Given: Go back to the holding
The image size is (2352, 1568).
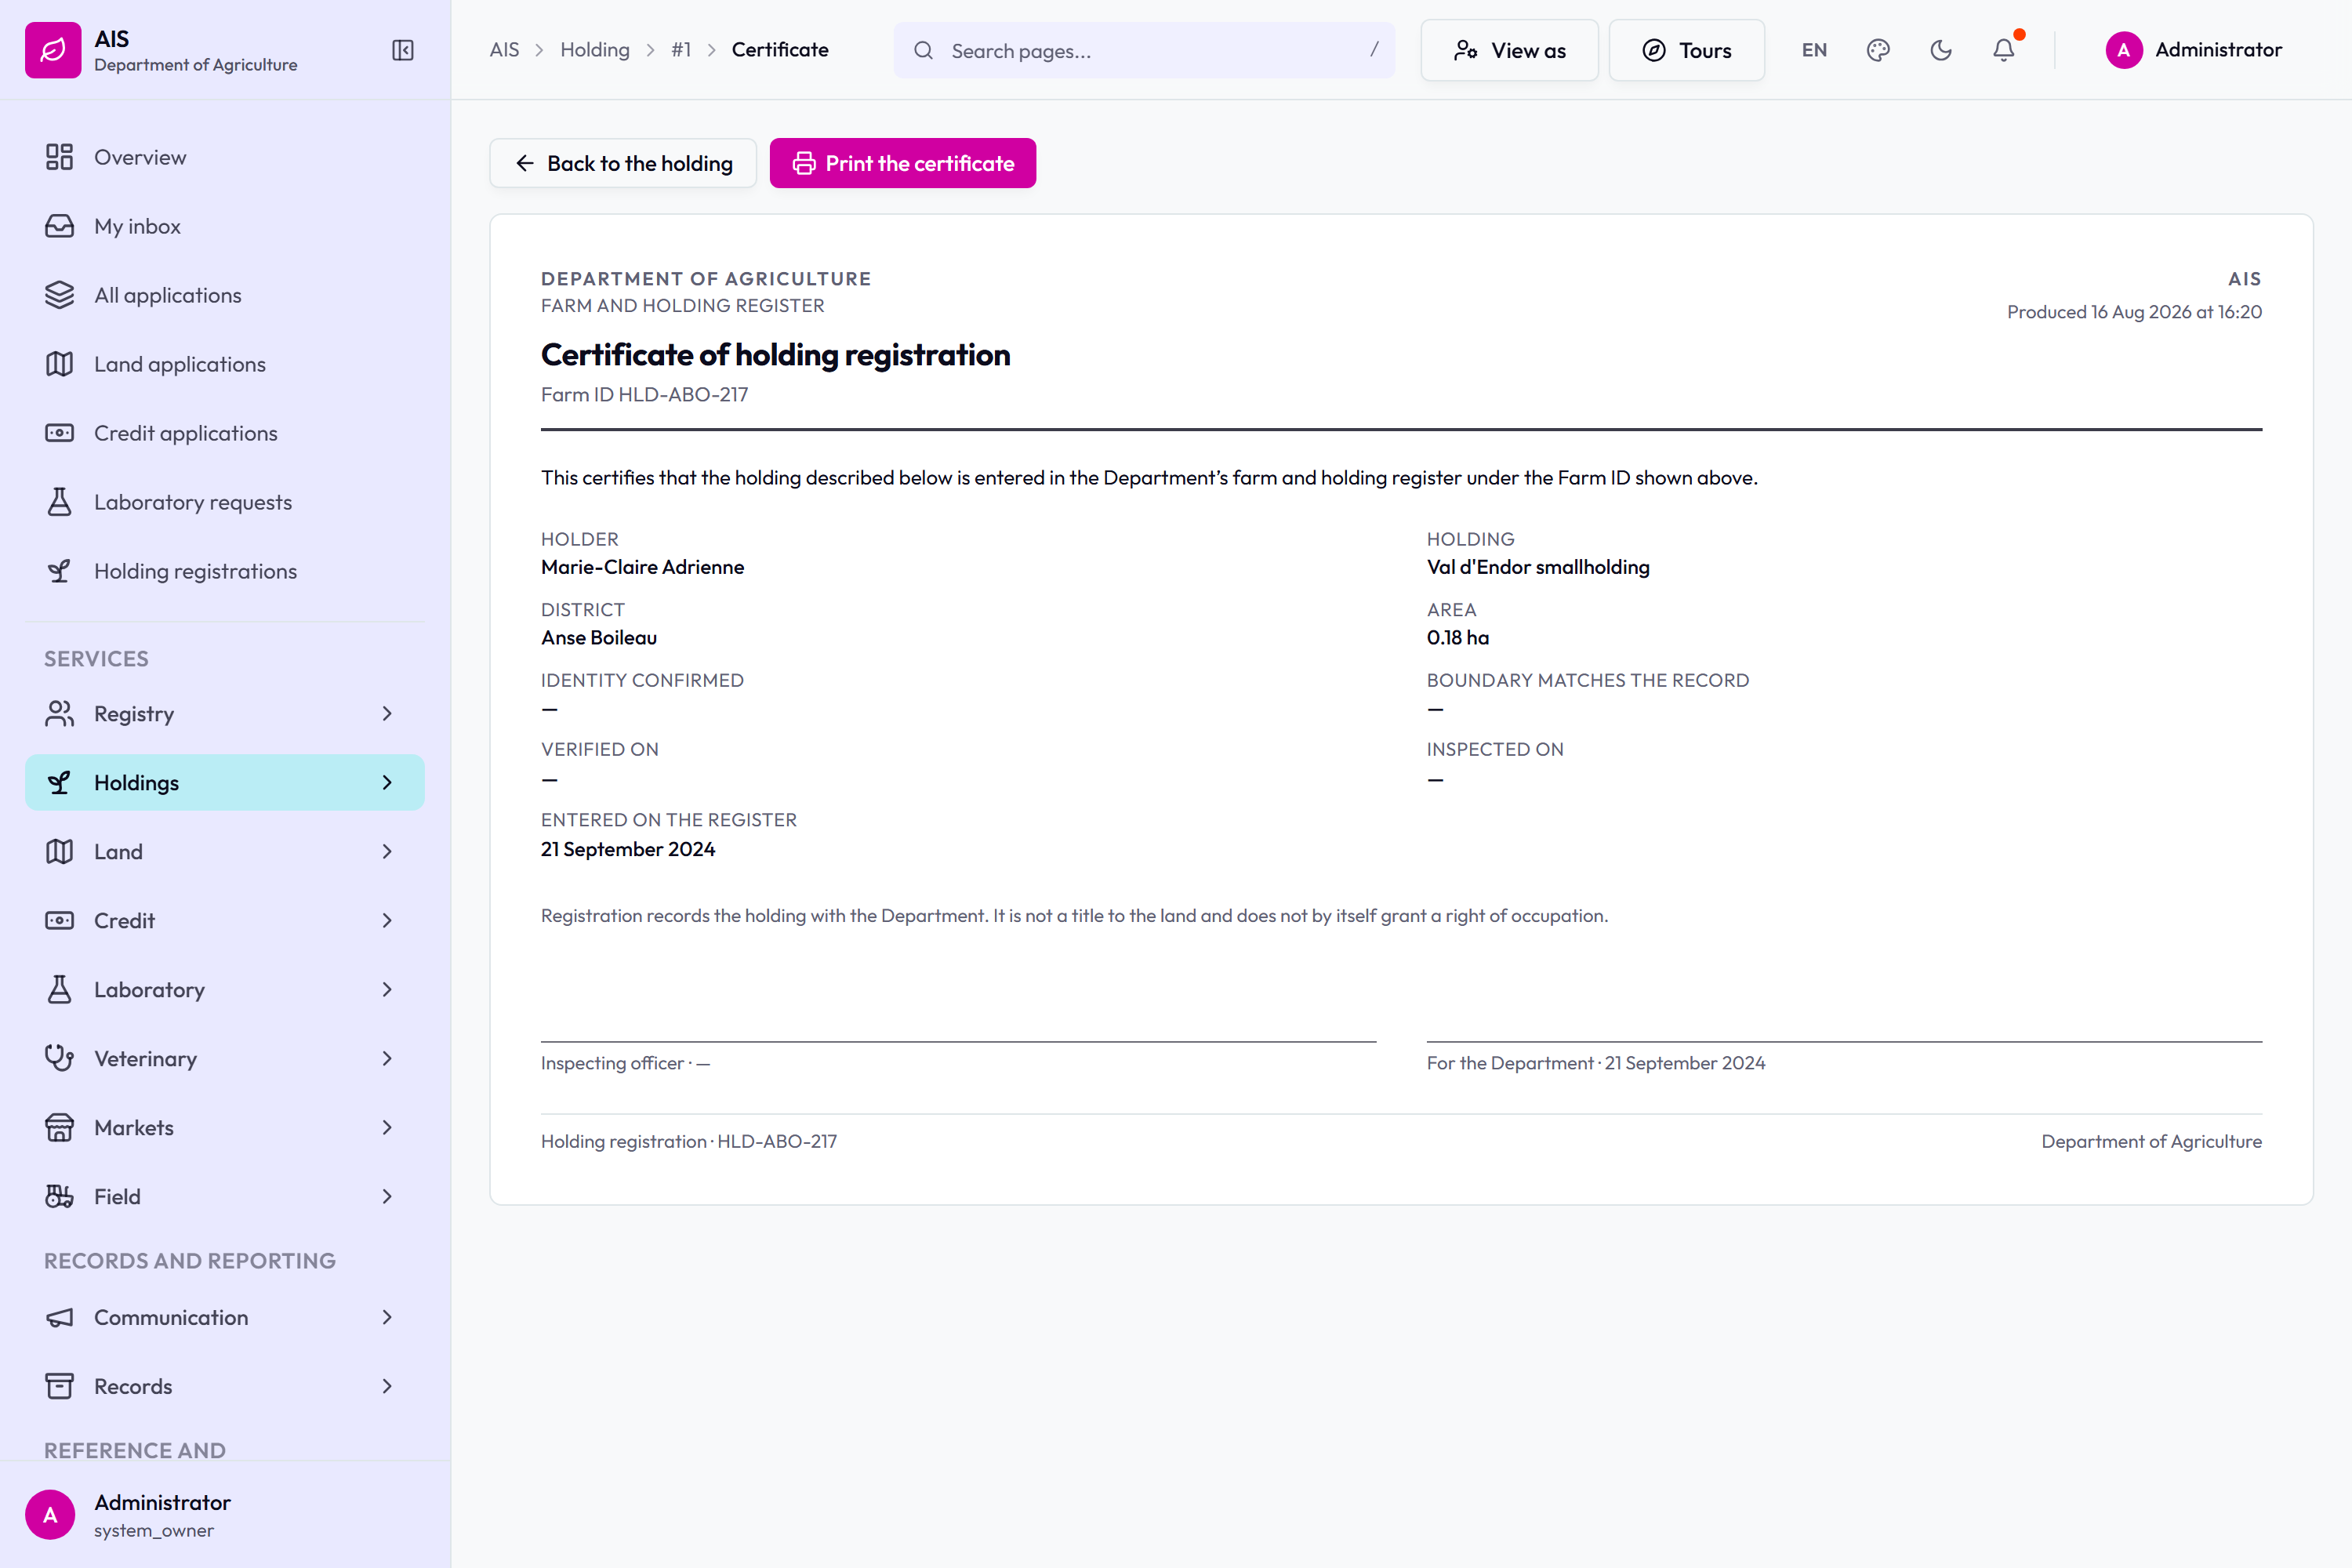Looking at the screenshot, I should point(623,163).
